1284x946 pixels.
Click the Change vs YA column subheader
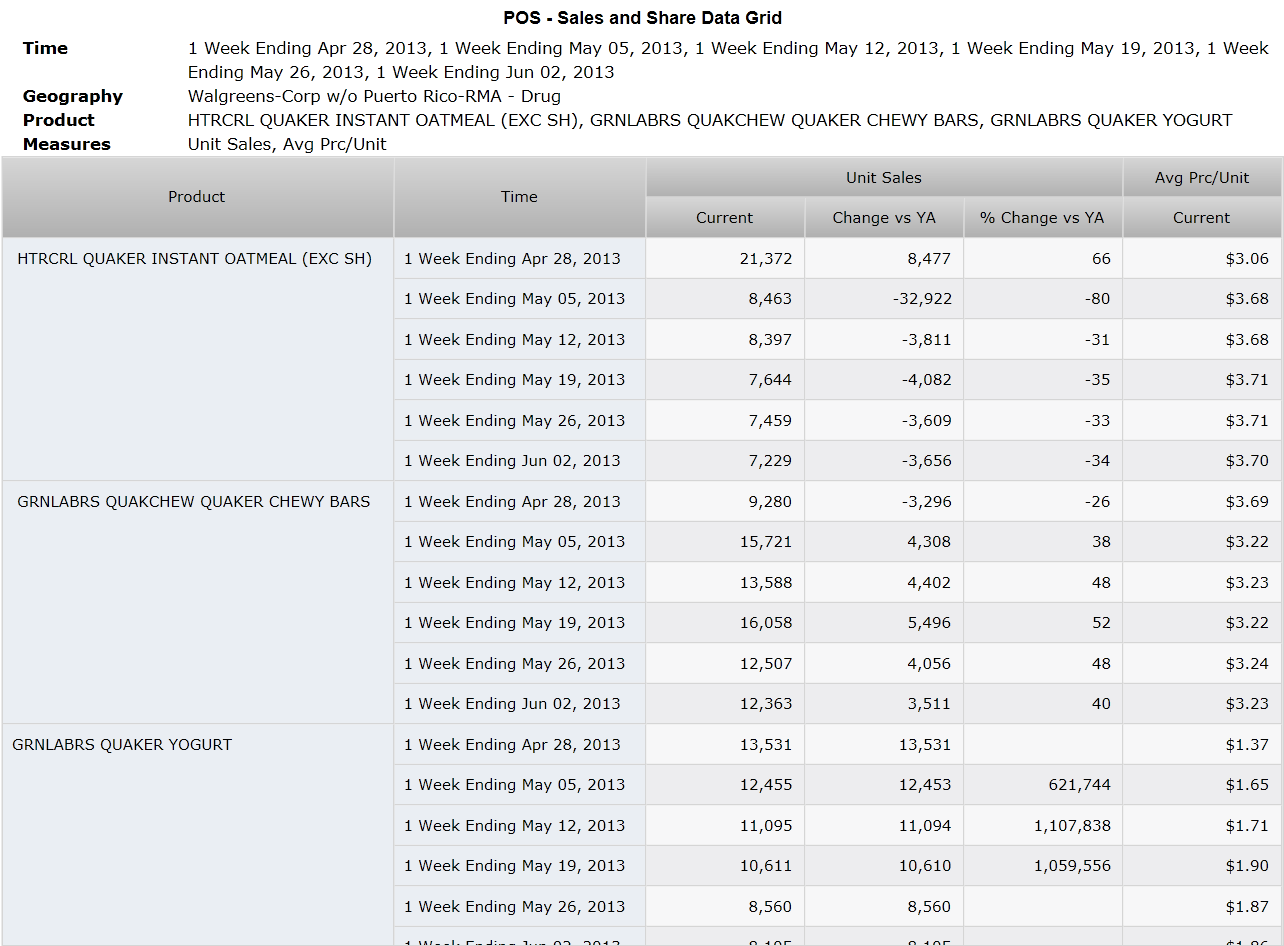(884, 218)
